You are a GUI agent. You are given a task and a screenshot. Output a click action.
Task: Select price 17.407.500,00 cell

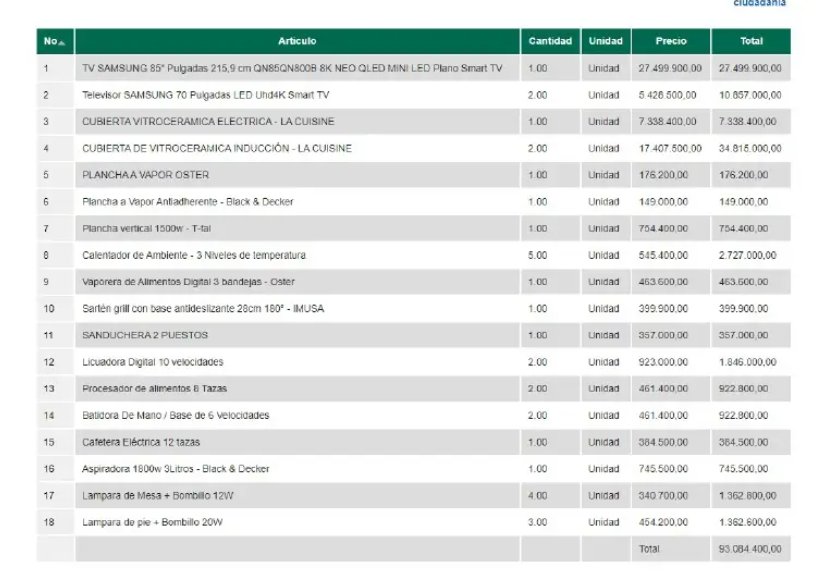(670, 148)
